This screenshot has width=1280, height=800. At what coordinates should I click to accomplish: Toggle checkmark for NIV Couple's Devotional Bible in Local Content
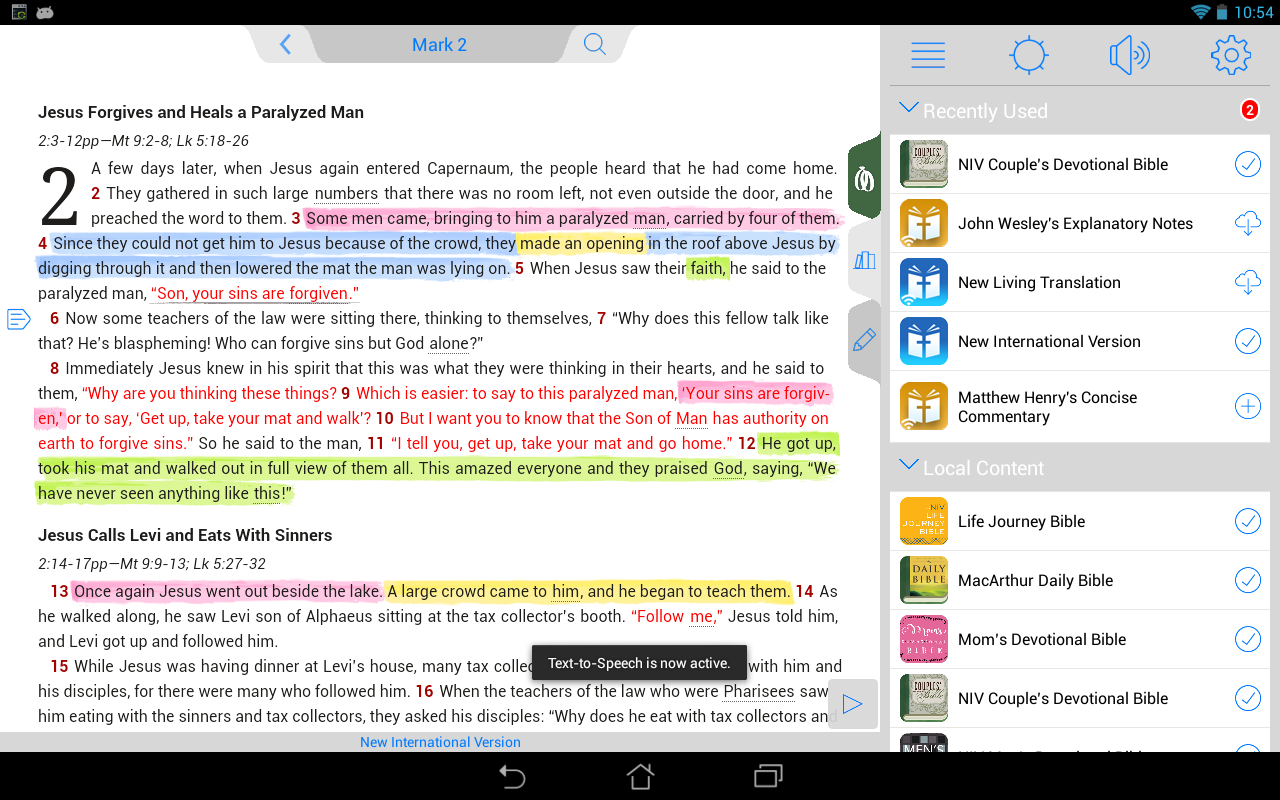(x=1248, y=698)
